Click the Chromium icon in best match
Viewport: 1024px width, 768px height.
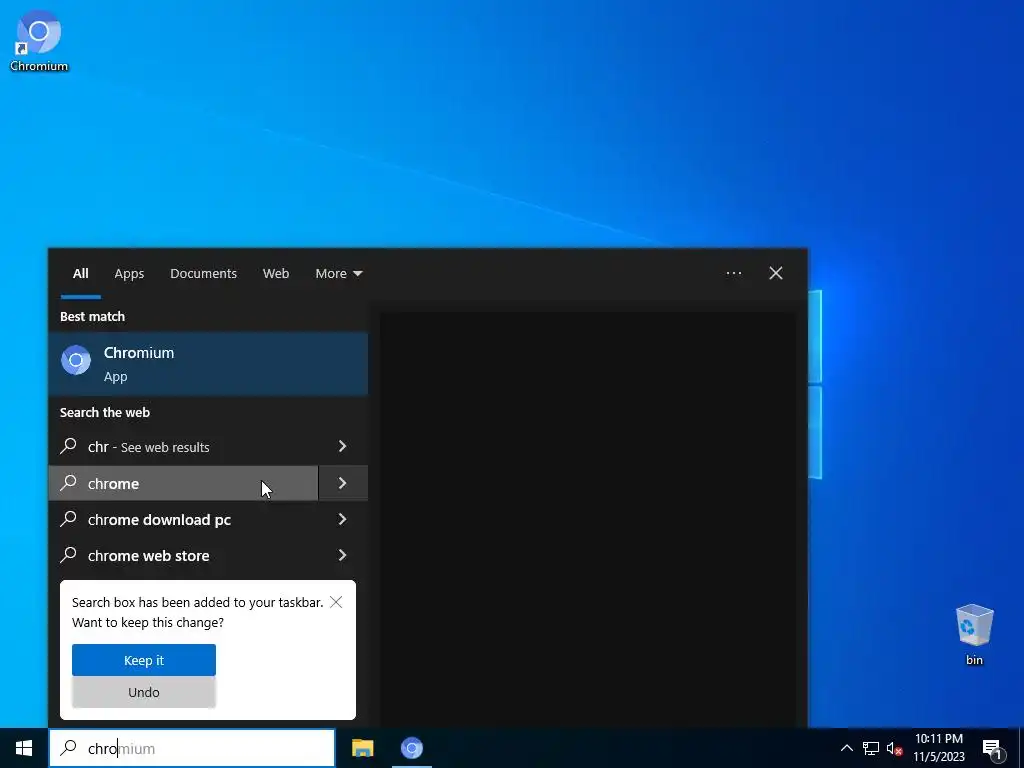tap(76, 360)
